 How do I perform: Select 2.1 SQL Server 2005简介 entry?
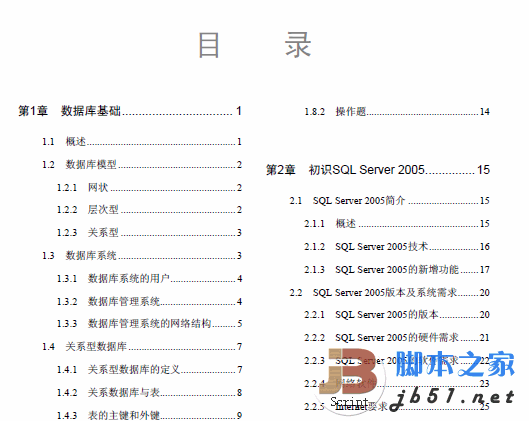click(390, 200)
